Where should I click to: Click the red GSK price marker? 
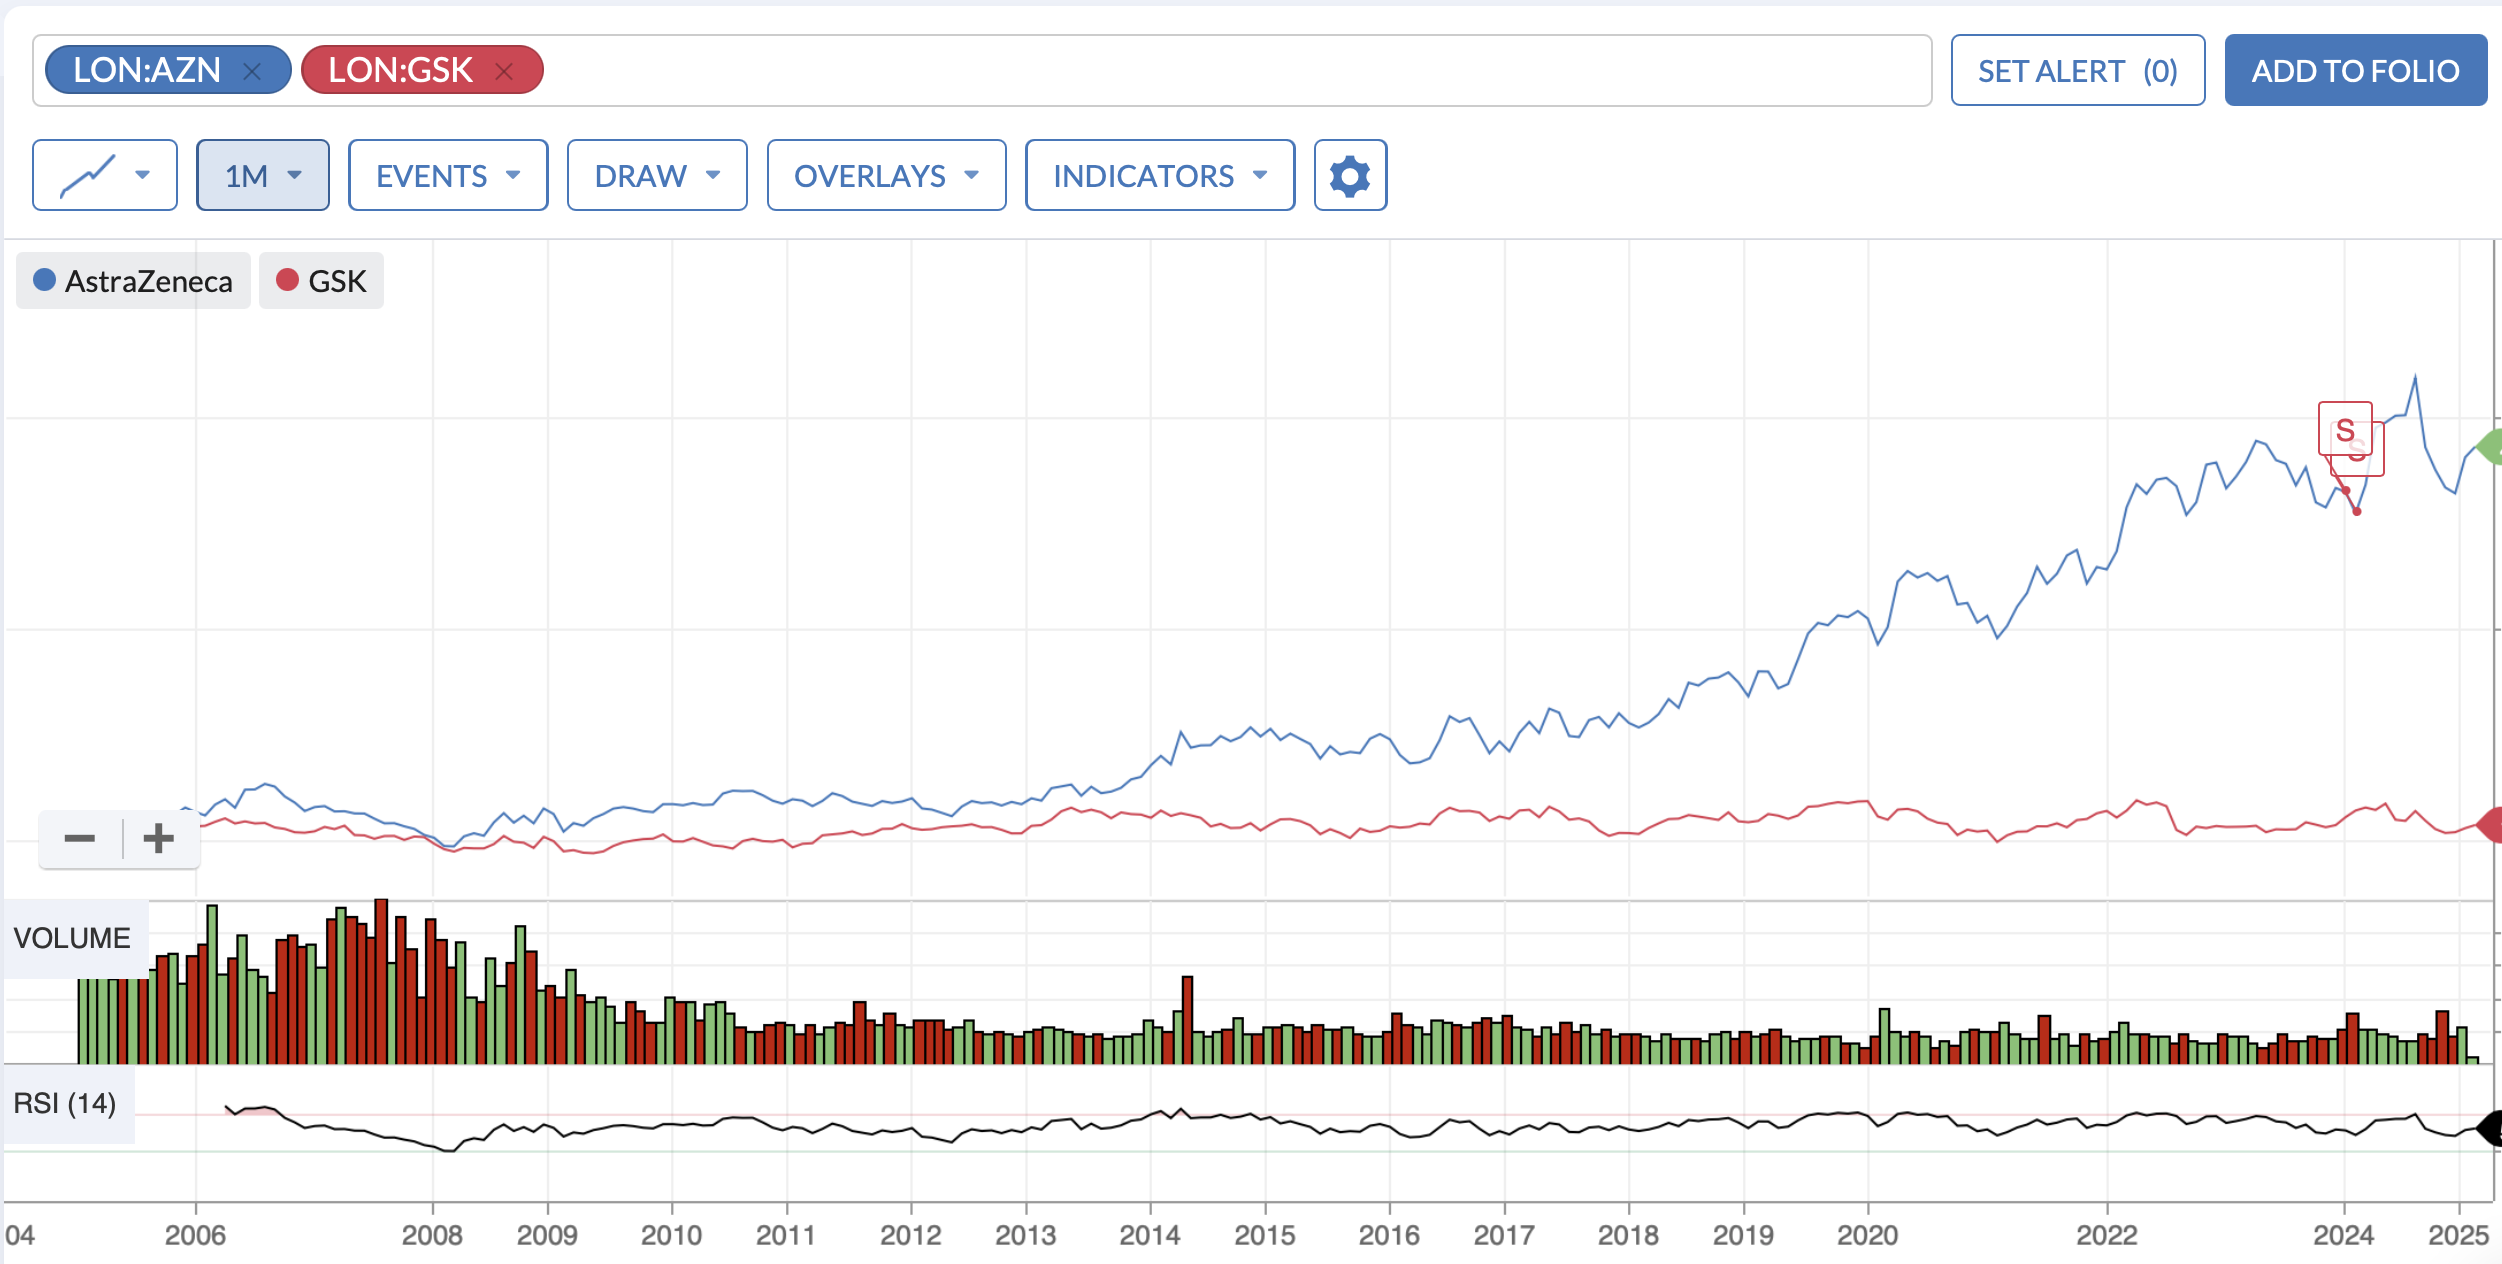pyautogui.click(x=2490, y=825)
